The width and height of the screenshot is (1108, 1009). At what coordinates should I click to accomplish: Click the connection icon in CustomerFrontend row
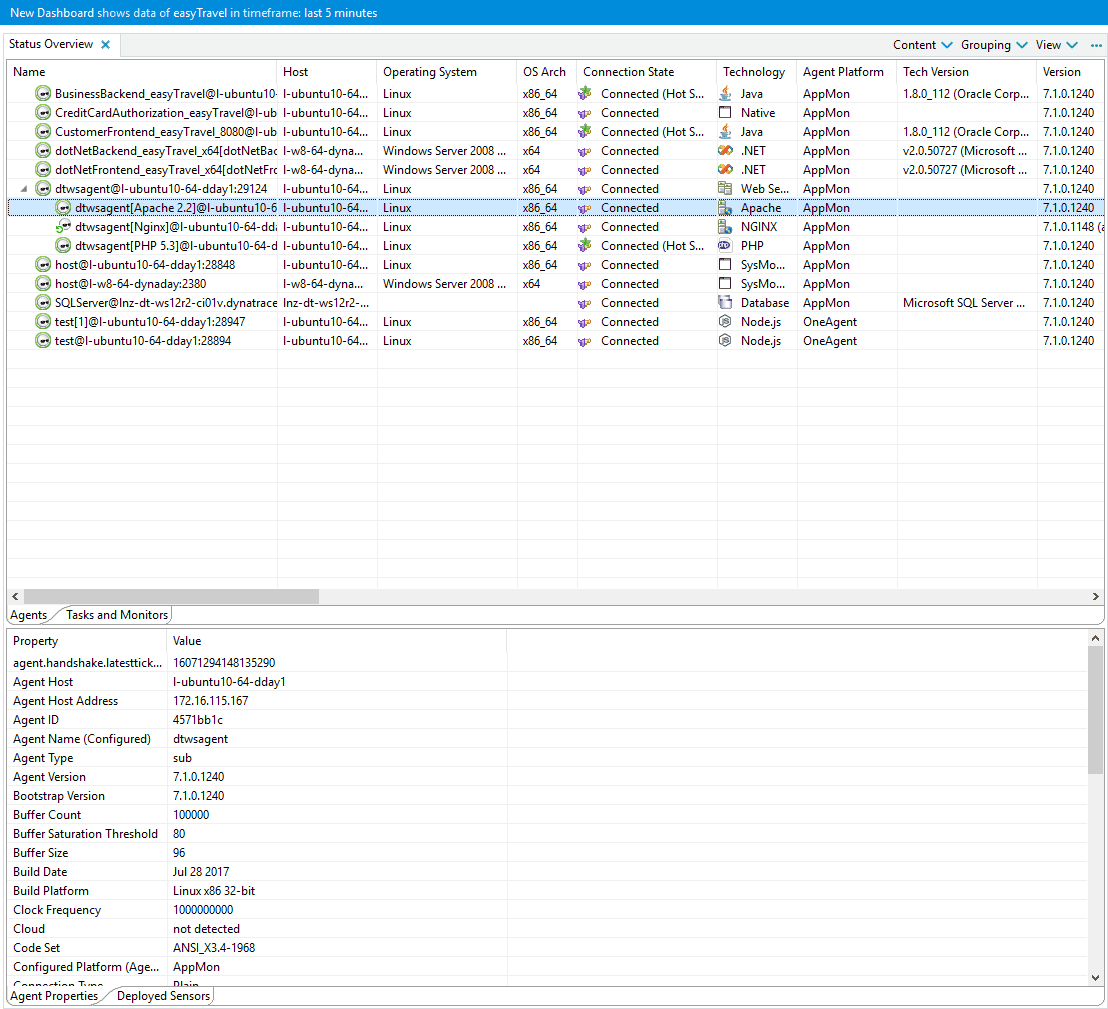585,131
